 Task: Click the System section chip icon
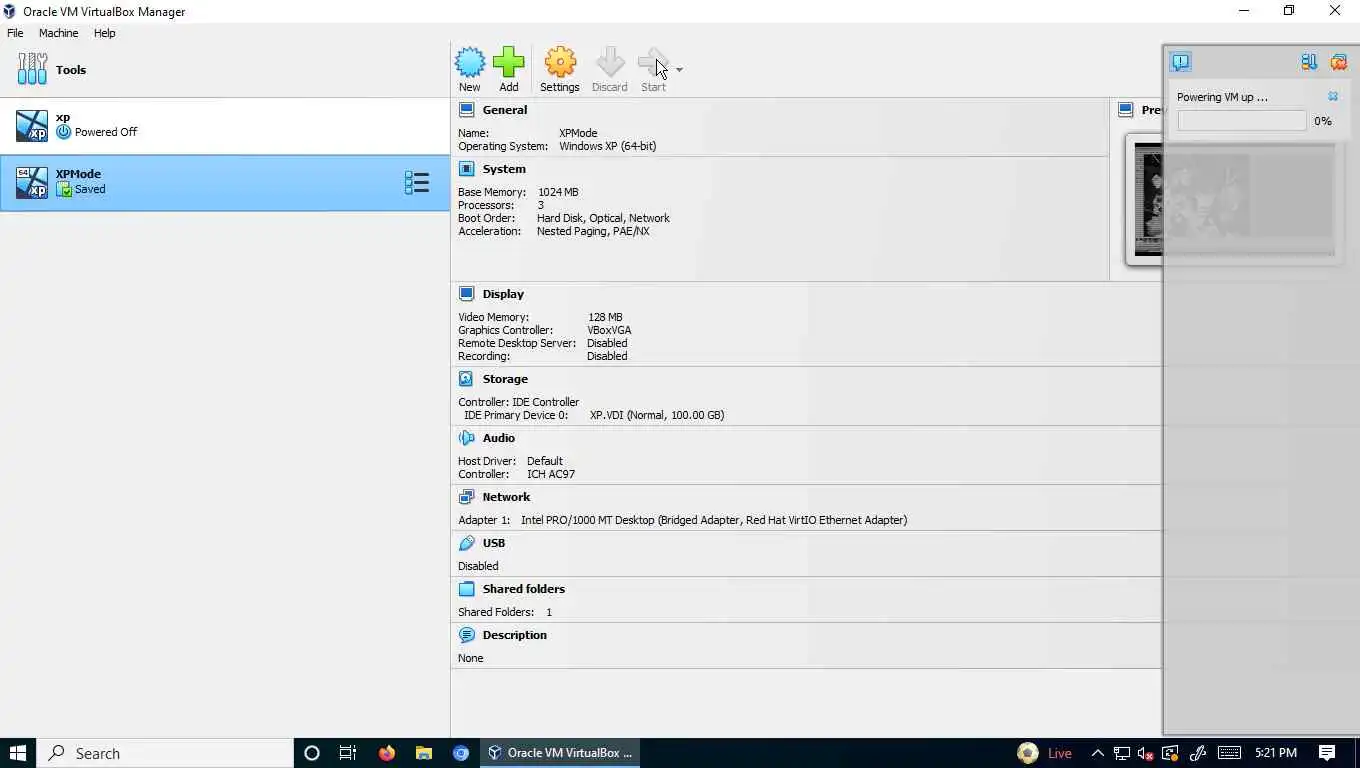tap(466, 169)
